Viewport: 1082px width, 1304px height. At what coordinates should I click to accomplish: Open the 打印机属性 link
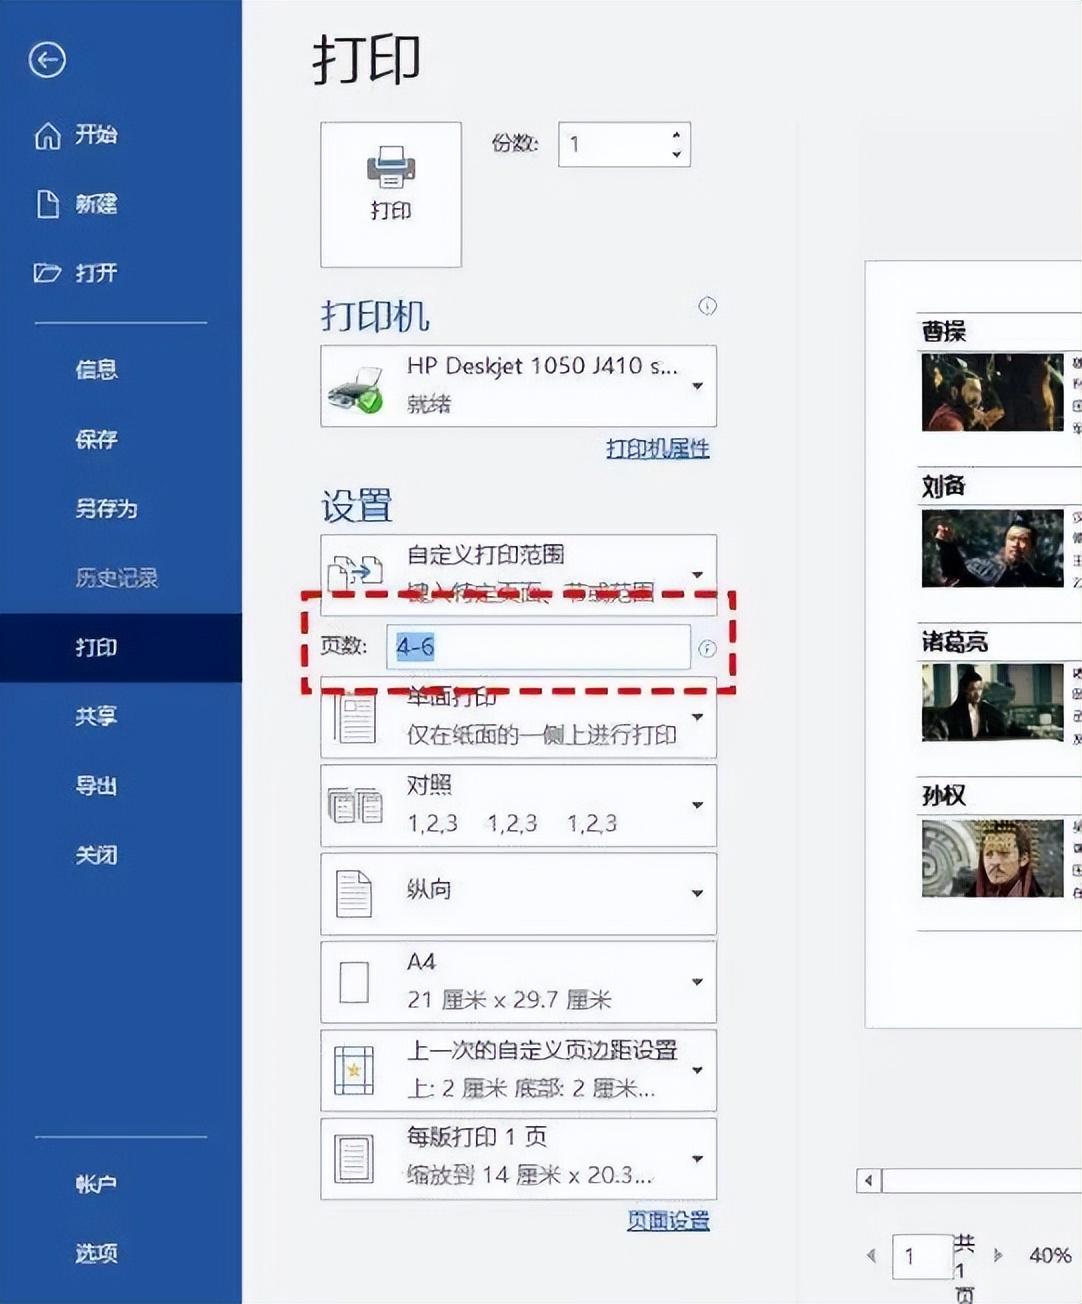coord(657,448)
